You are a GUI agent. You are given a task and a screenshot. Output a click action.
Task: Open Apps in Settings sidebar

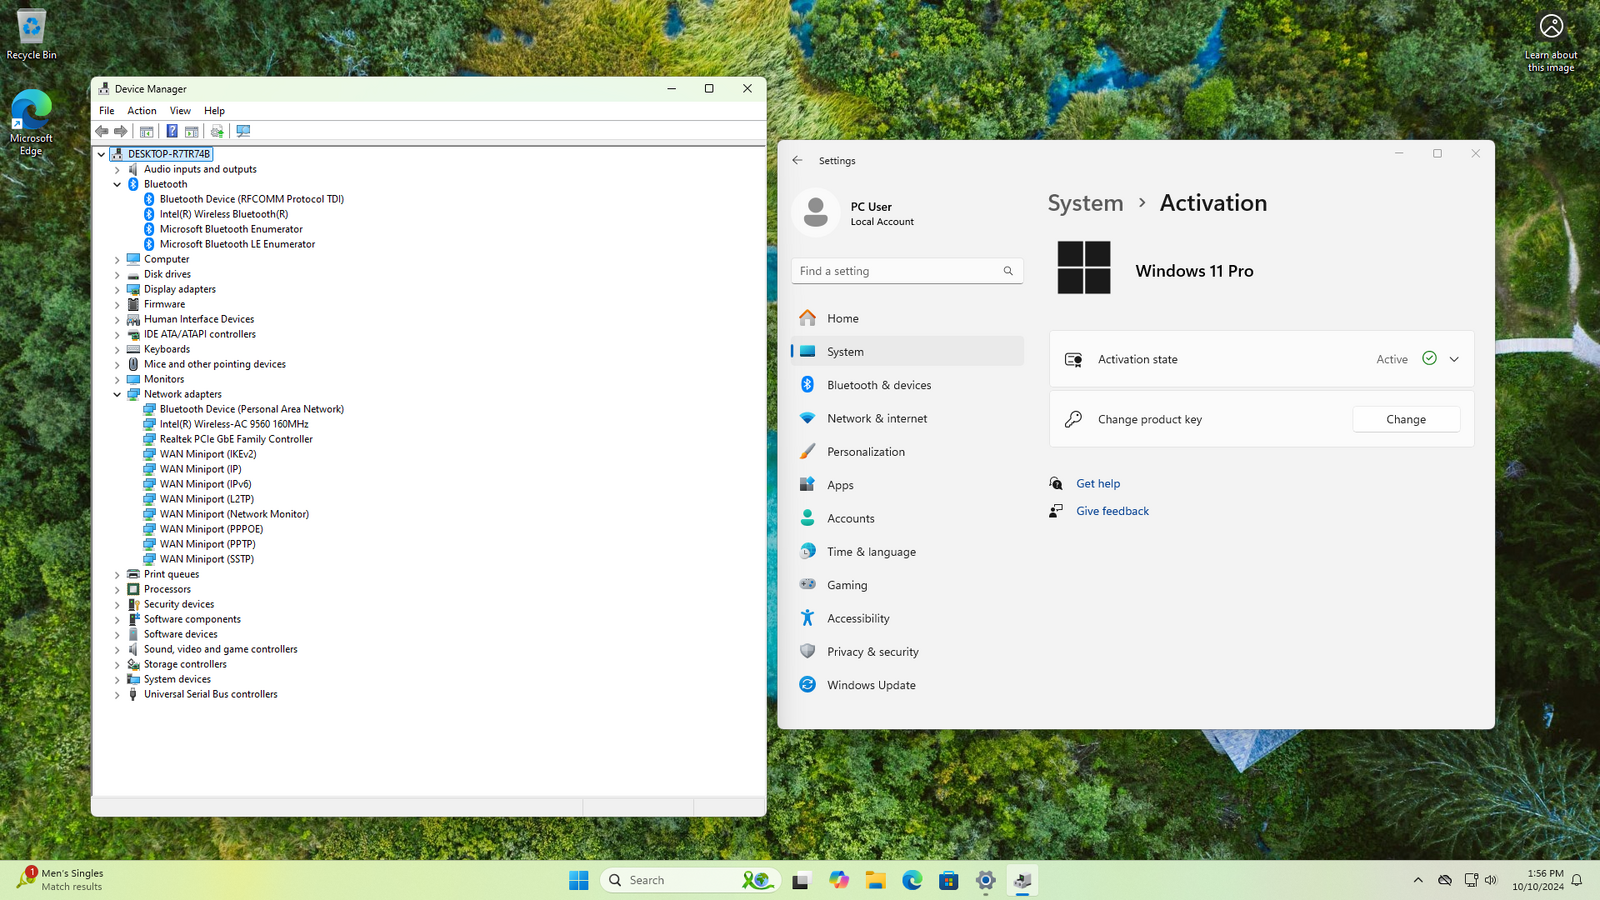click(x=907, y=485)
